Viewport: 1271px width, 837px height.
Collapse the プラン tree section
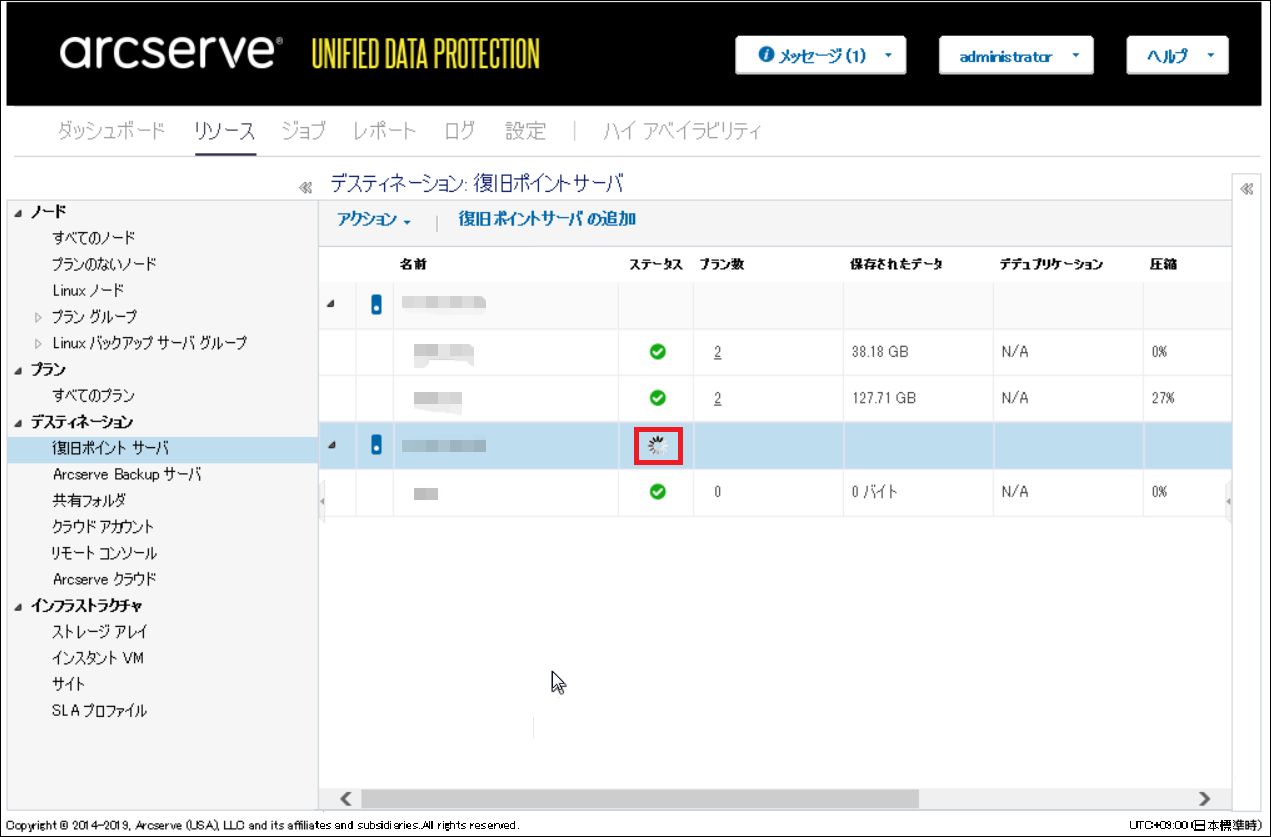[17, 370]
